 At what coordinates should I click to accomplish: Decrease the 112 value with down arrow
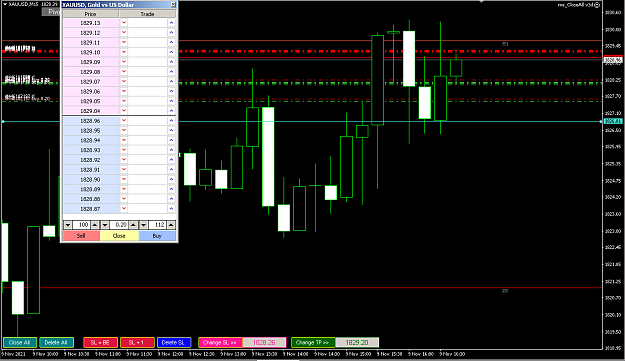[x=143, y=225]
